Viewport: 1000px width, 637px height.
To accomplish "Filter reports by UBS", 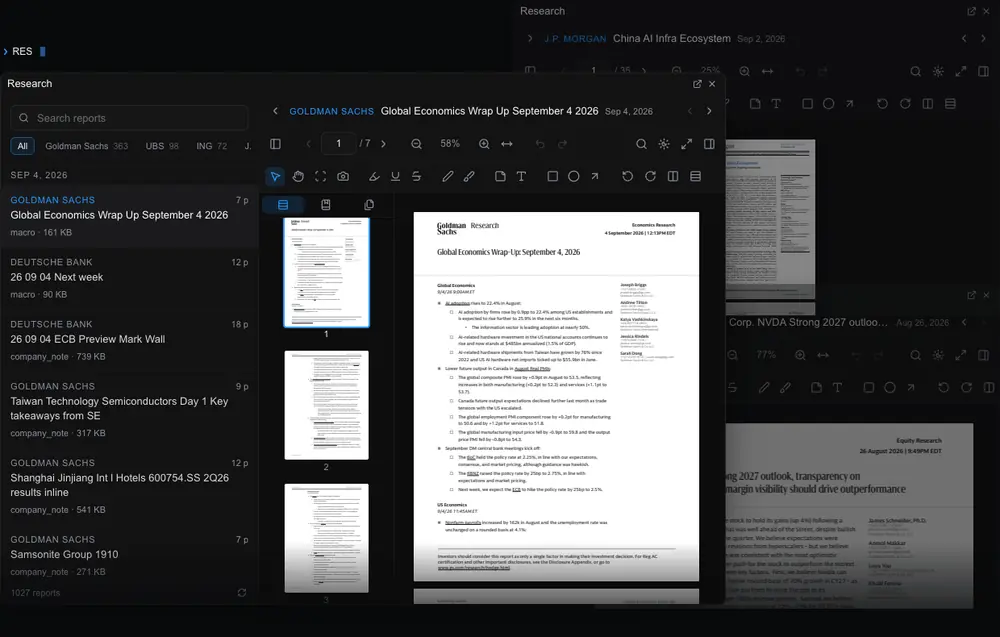I will click(162, 146).
